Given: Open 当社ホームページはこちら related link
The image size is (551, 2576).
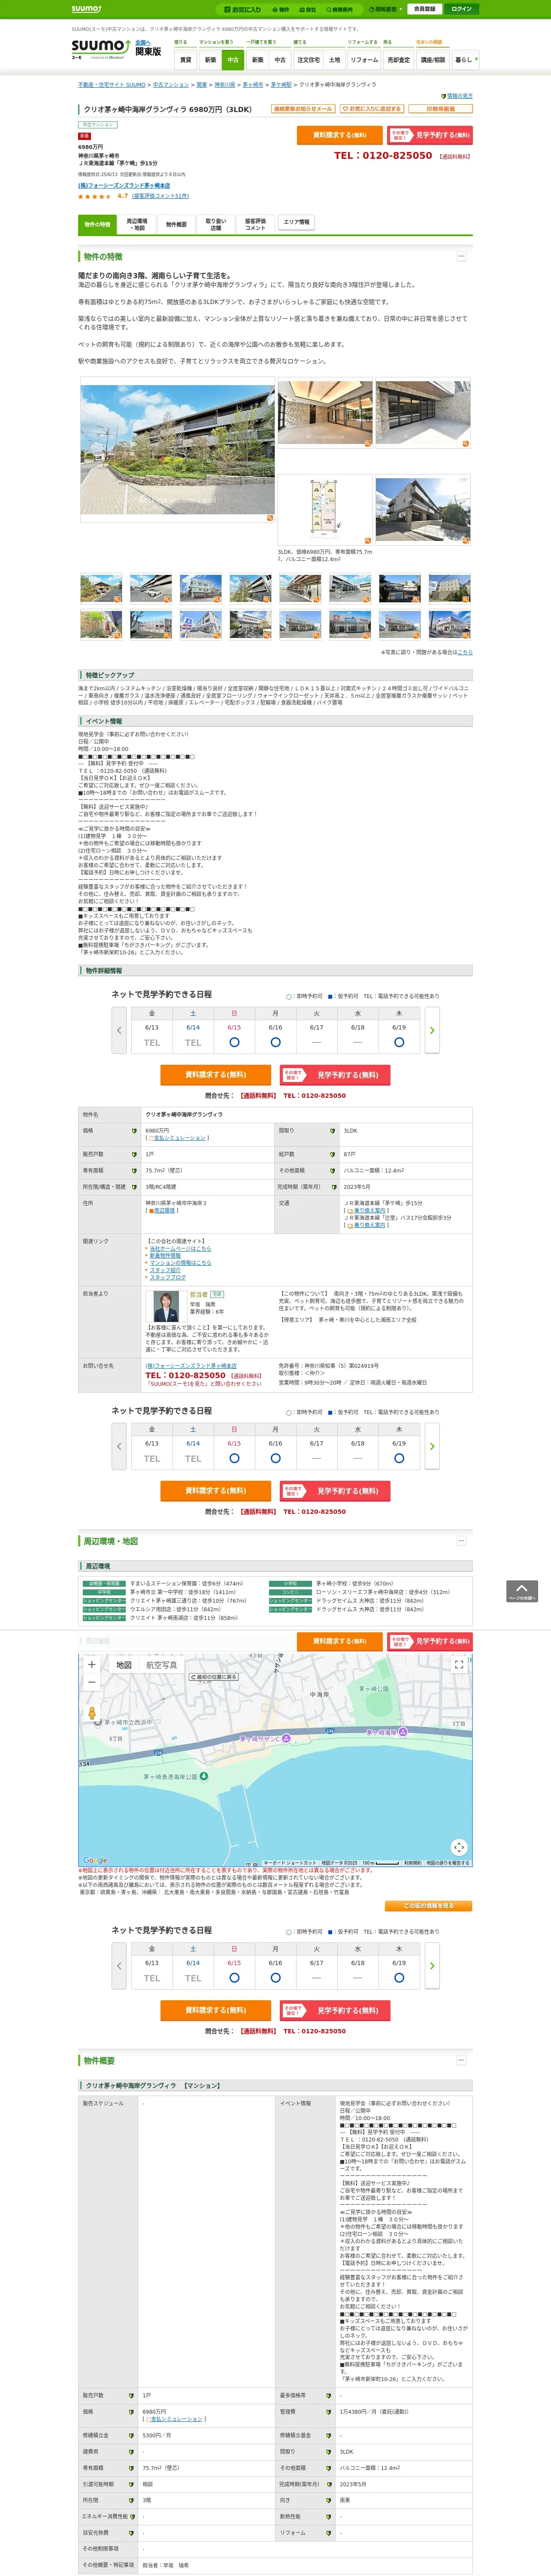Looking at the screenshot, I should point(181,1249).
